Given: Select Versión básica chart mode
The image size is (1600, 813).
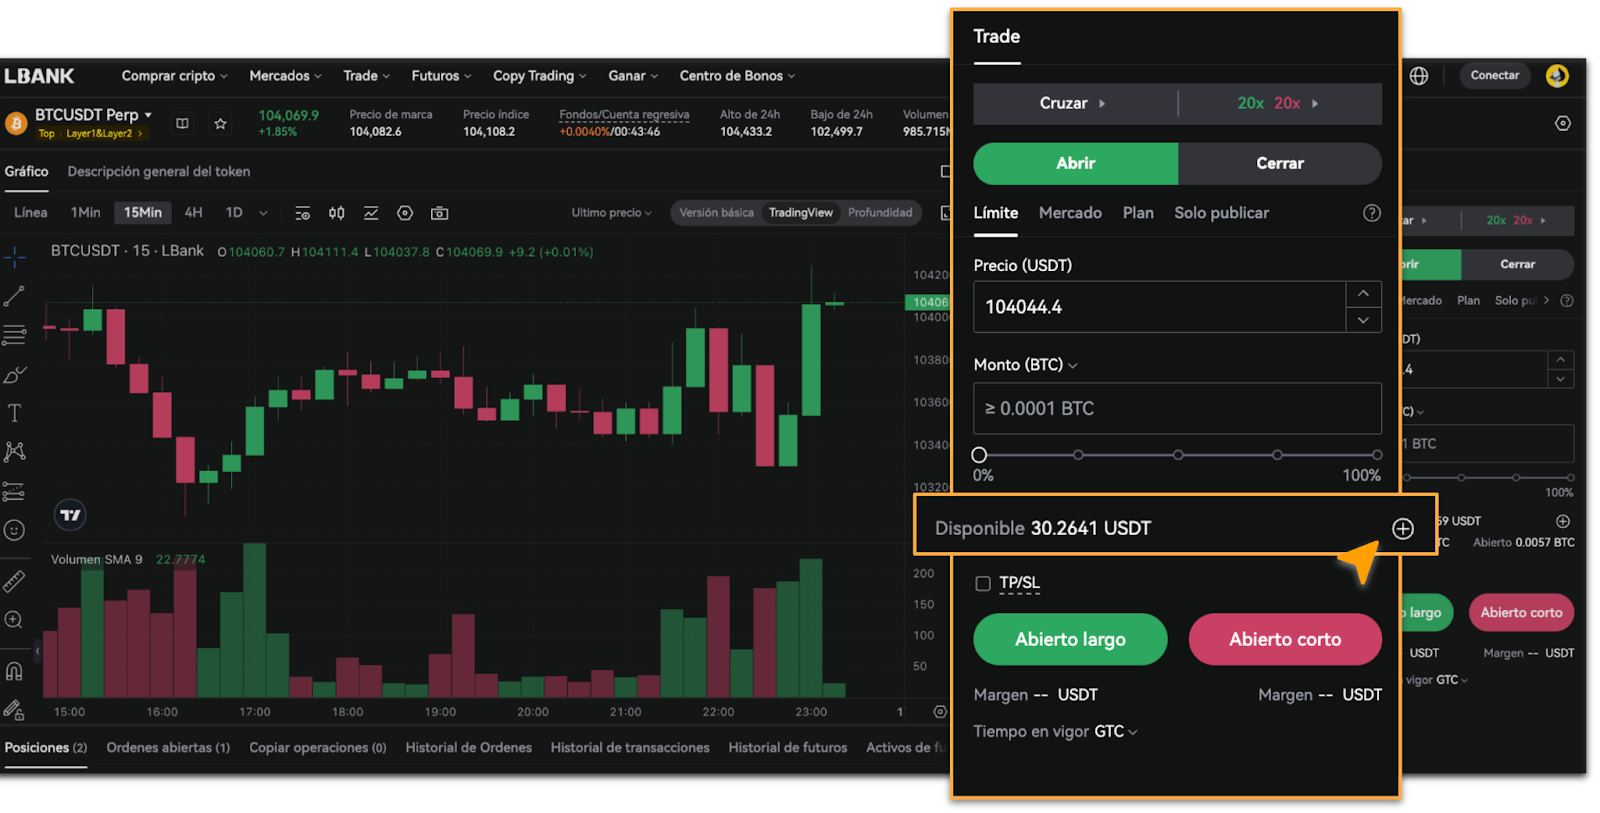Looking at the screenshot, I should click(717, 213).
